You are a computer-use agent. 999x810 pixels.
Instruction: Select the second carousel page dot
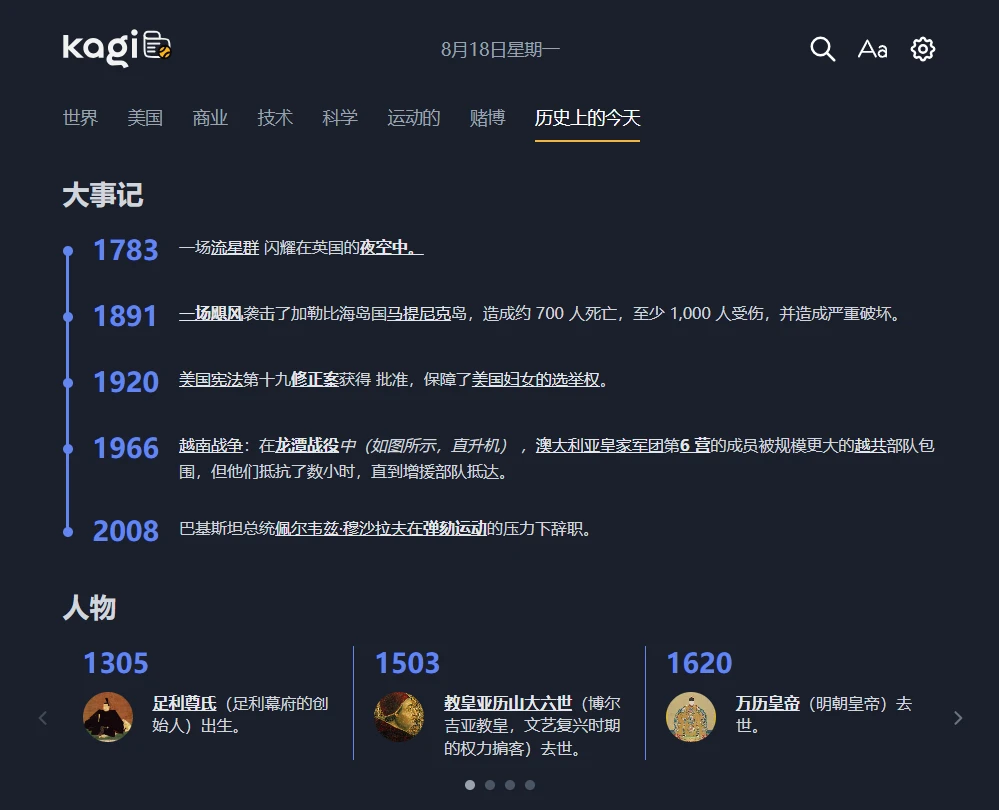tap(490, 785)
